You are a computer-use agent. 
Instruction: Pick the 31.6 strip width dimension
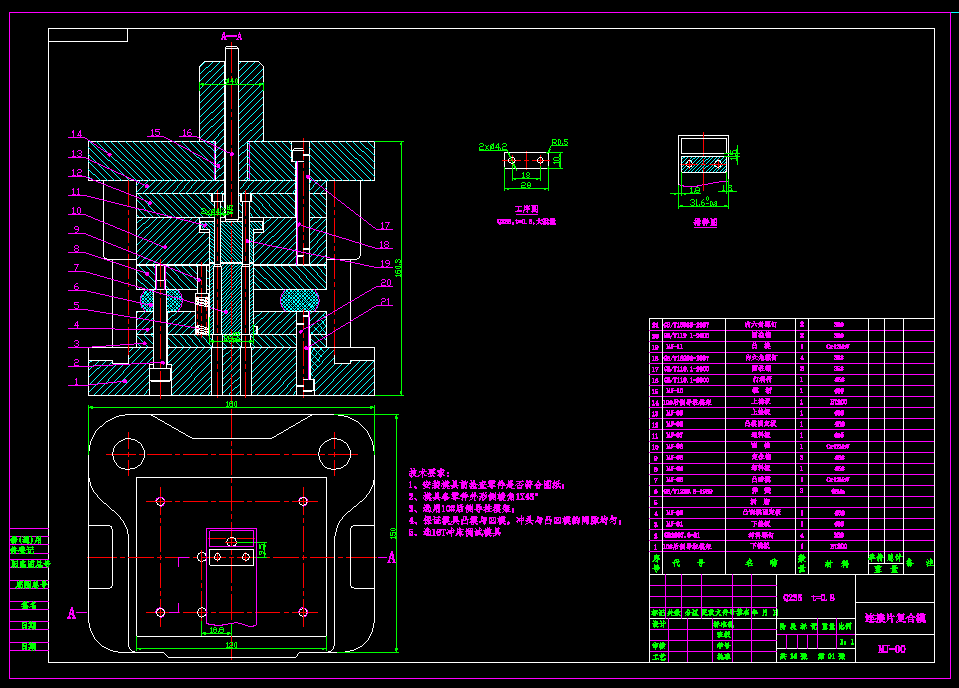[x=703, y=202]
